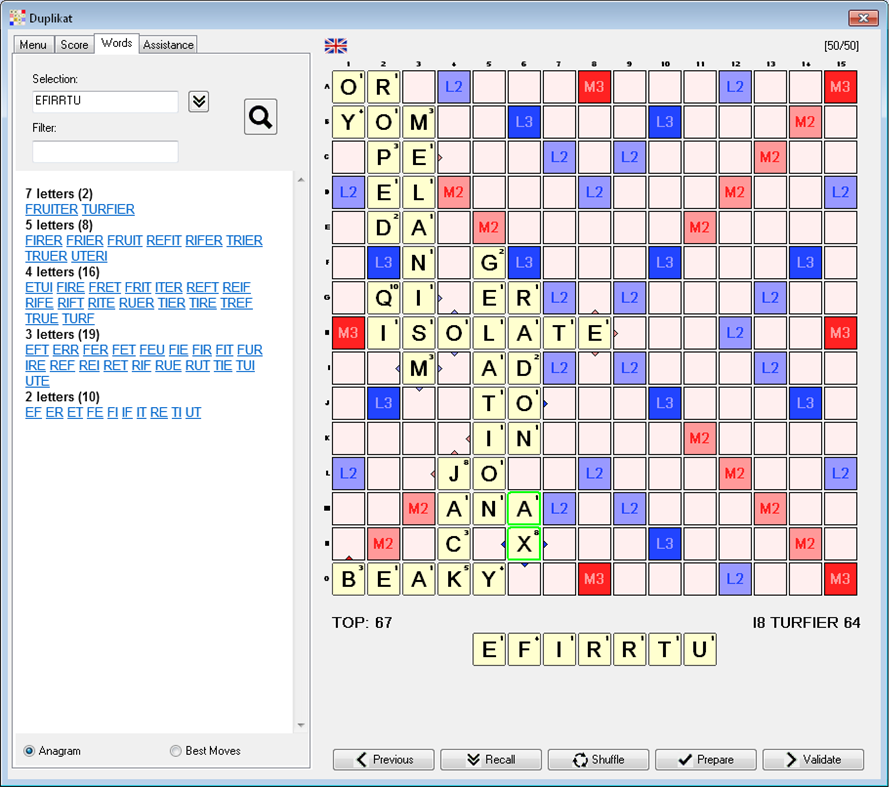Open the Assistance tab
This screenshot has width=889, height=787.
coord(167,44)
